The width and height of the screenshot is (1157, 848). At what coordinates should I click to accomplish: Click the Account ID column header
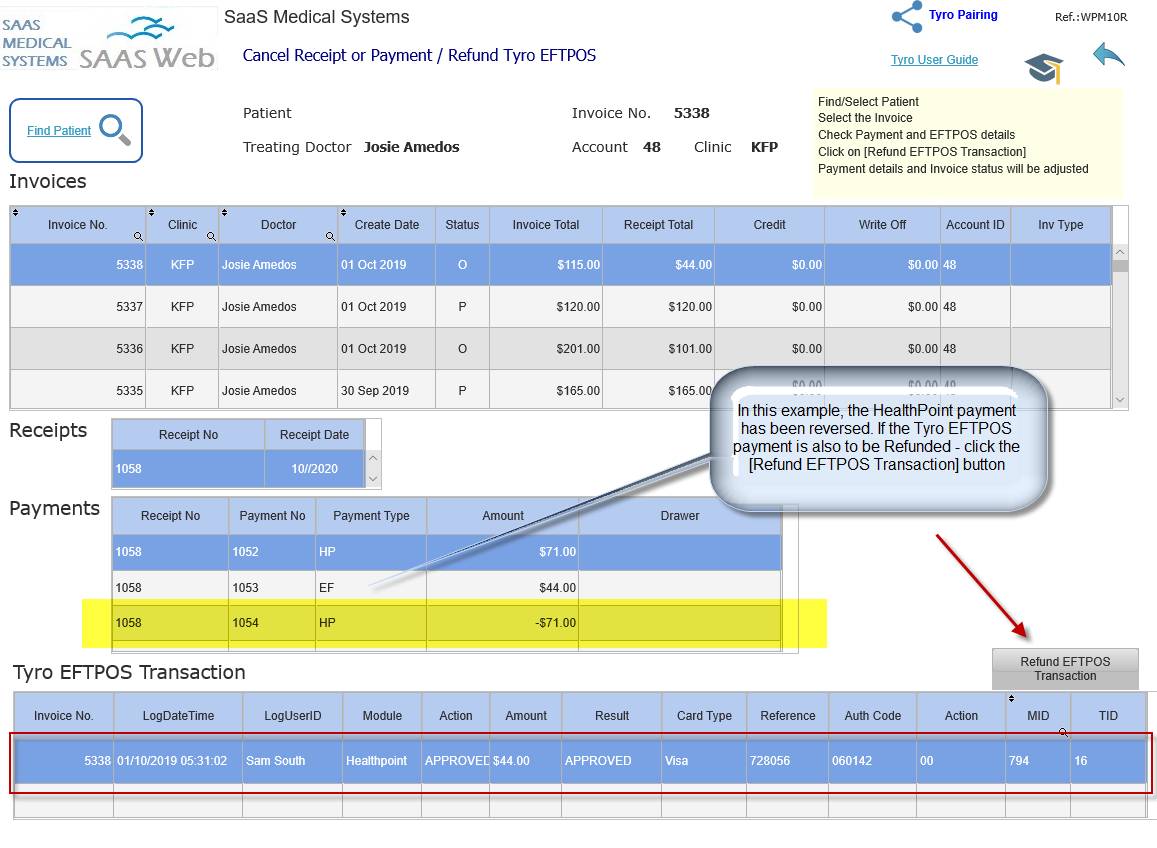click(x=975, y=225)
